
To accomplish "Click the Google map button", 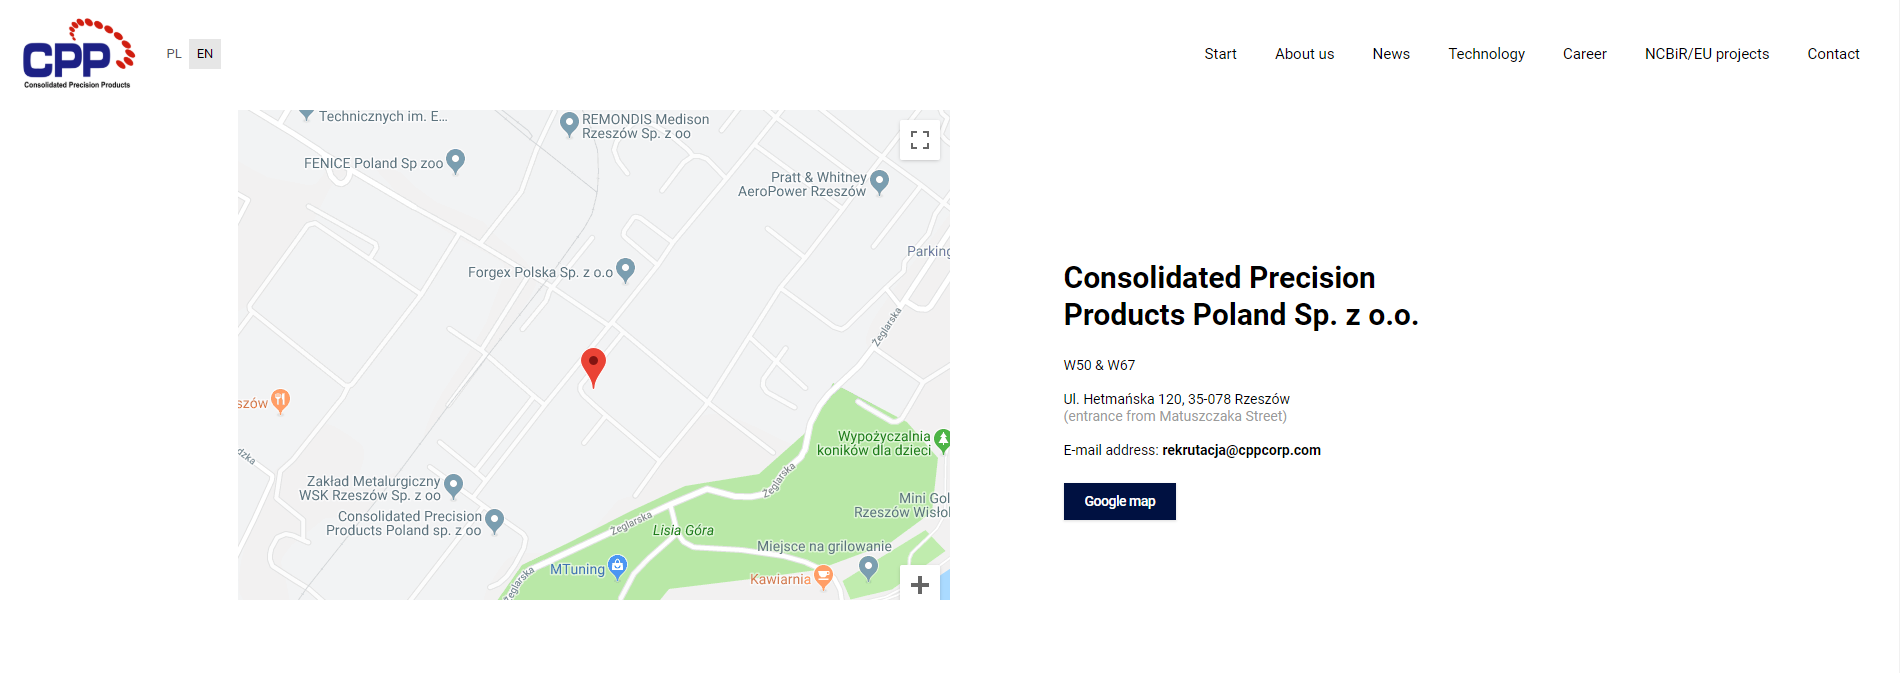I will (x=1120, y=501).
